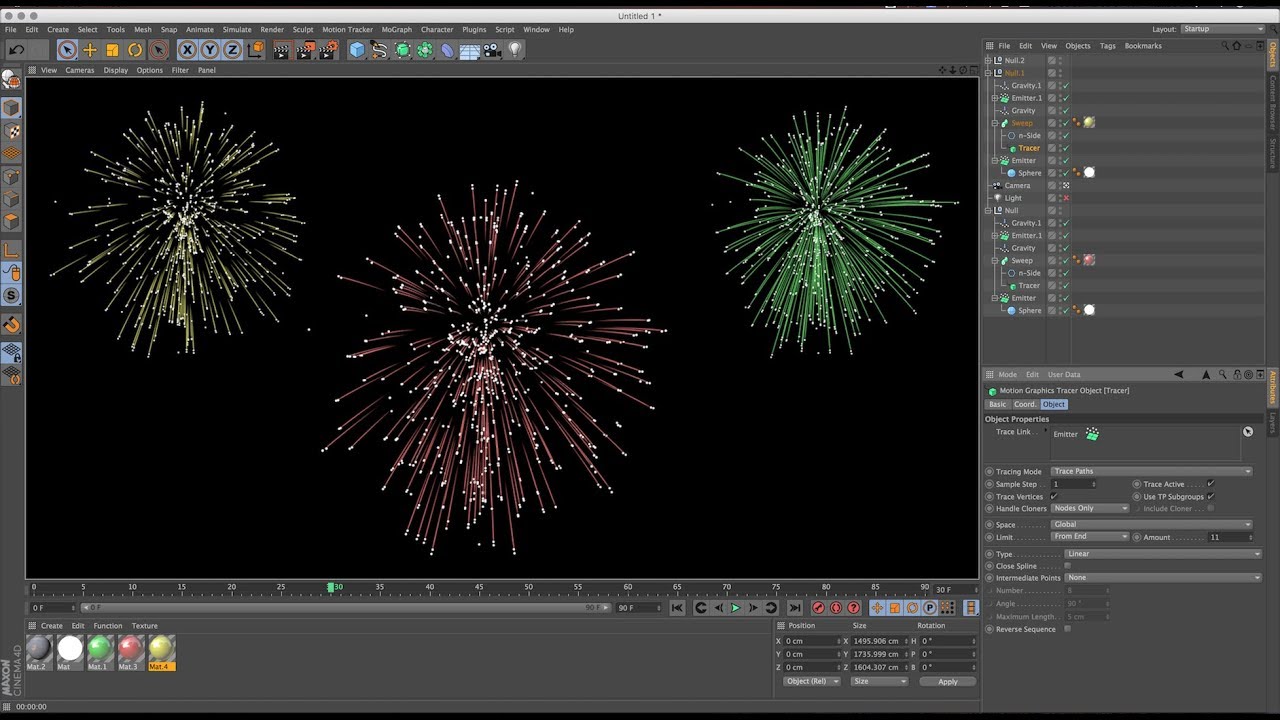Open the Render menu
The height and width of the screenshot is (720, 1280).
[272, 30]
